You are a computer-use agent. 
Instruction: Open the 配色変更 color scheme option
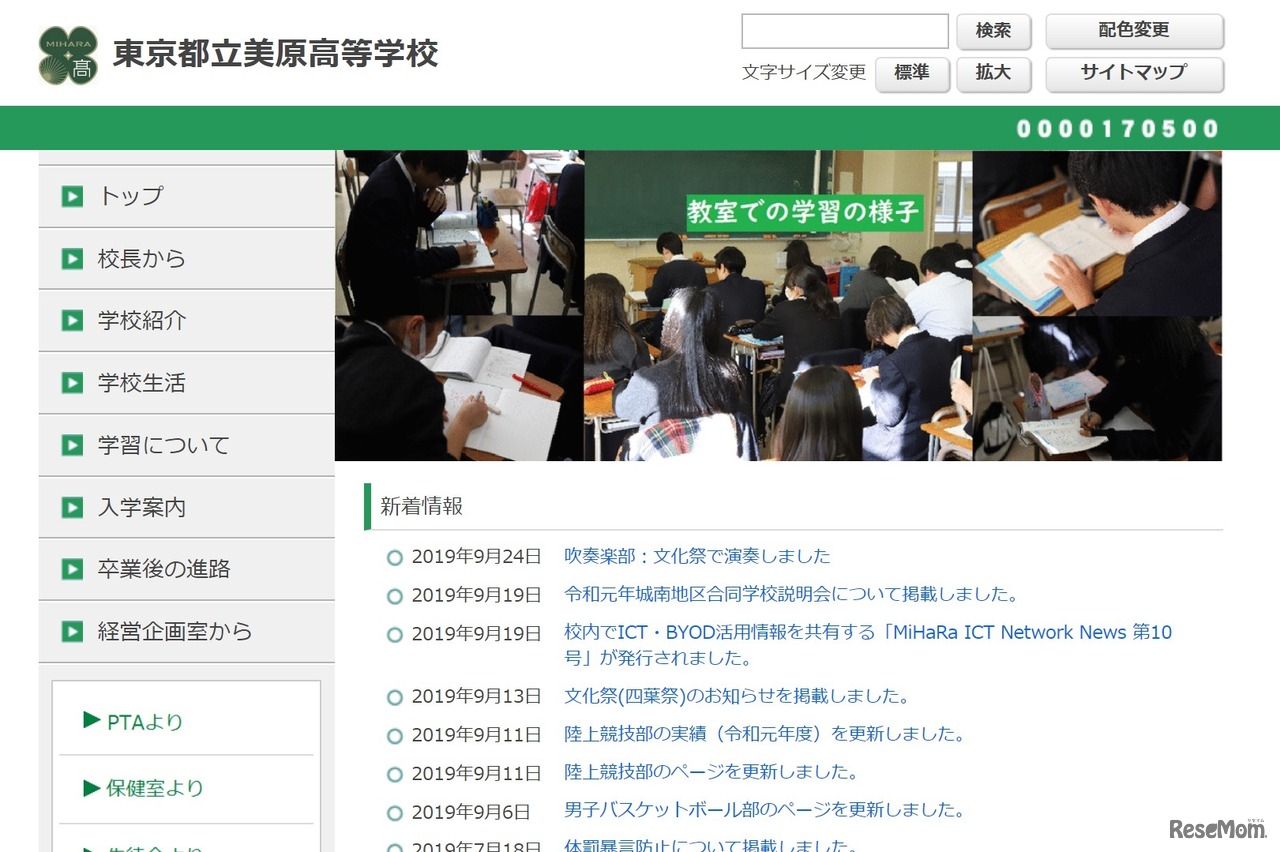(1134, 31)
